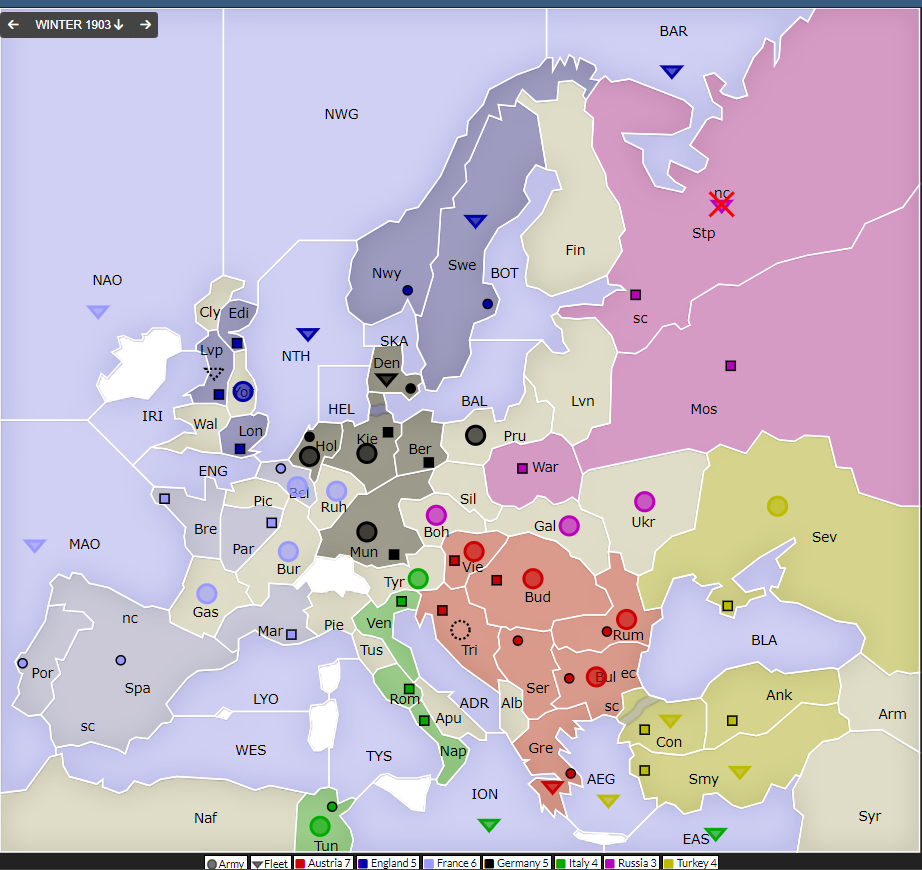Select the Austrian army in Rumania
This screenshot has height=870, width=922.
click(x=626, y=619)
